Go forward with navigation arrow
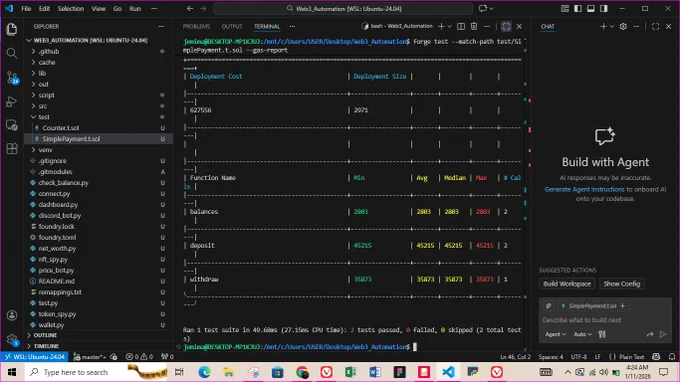The width and height of the screenshot is (680, 382). point(203,9)
